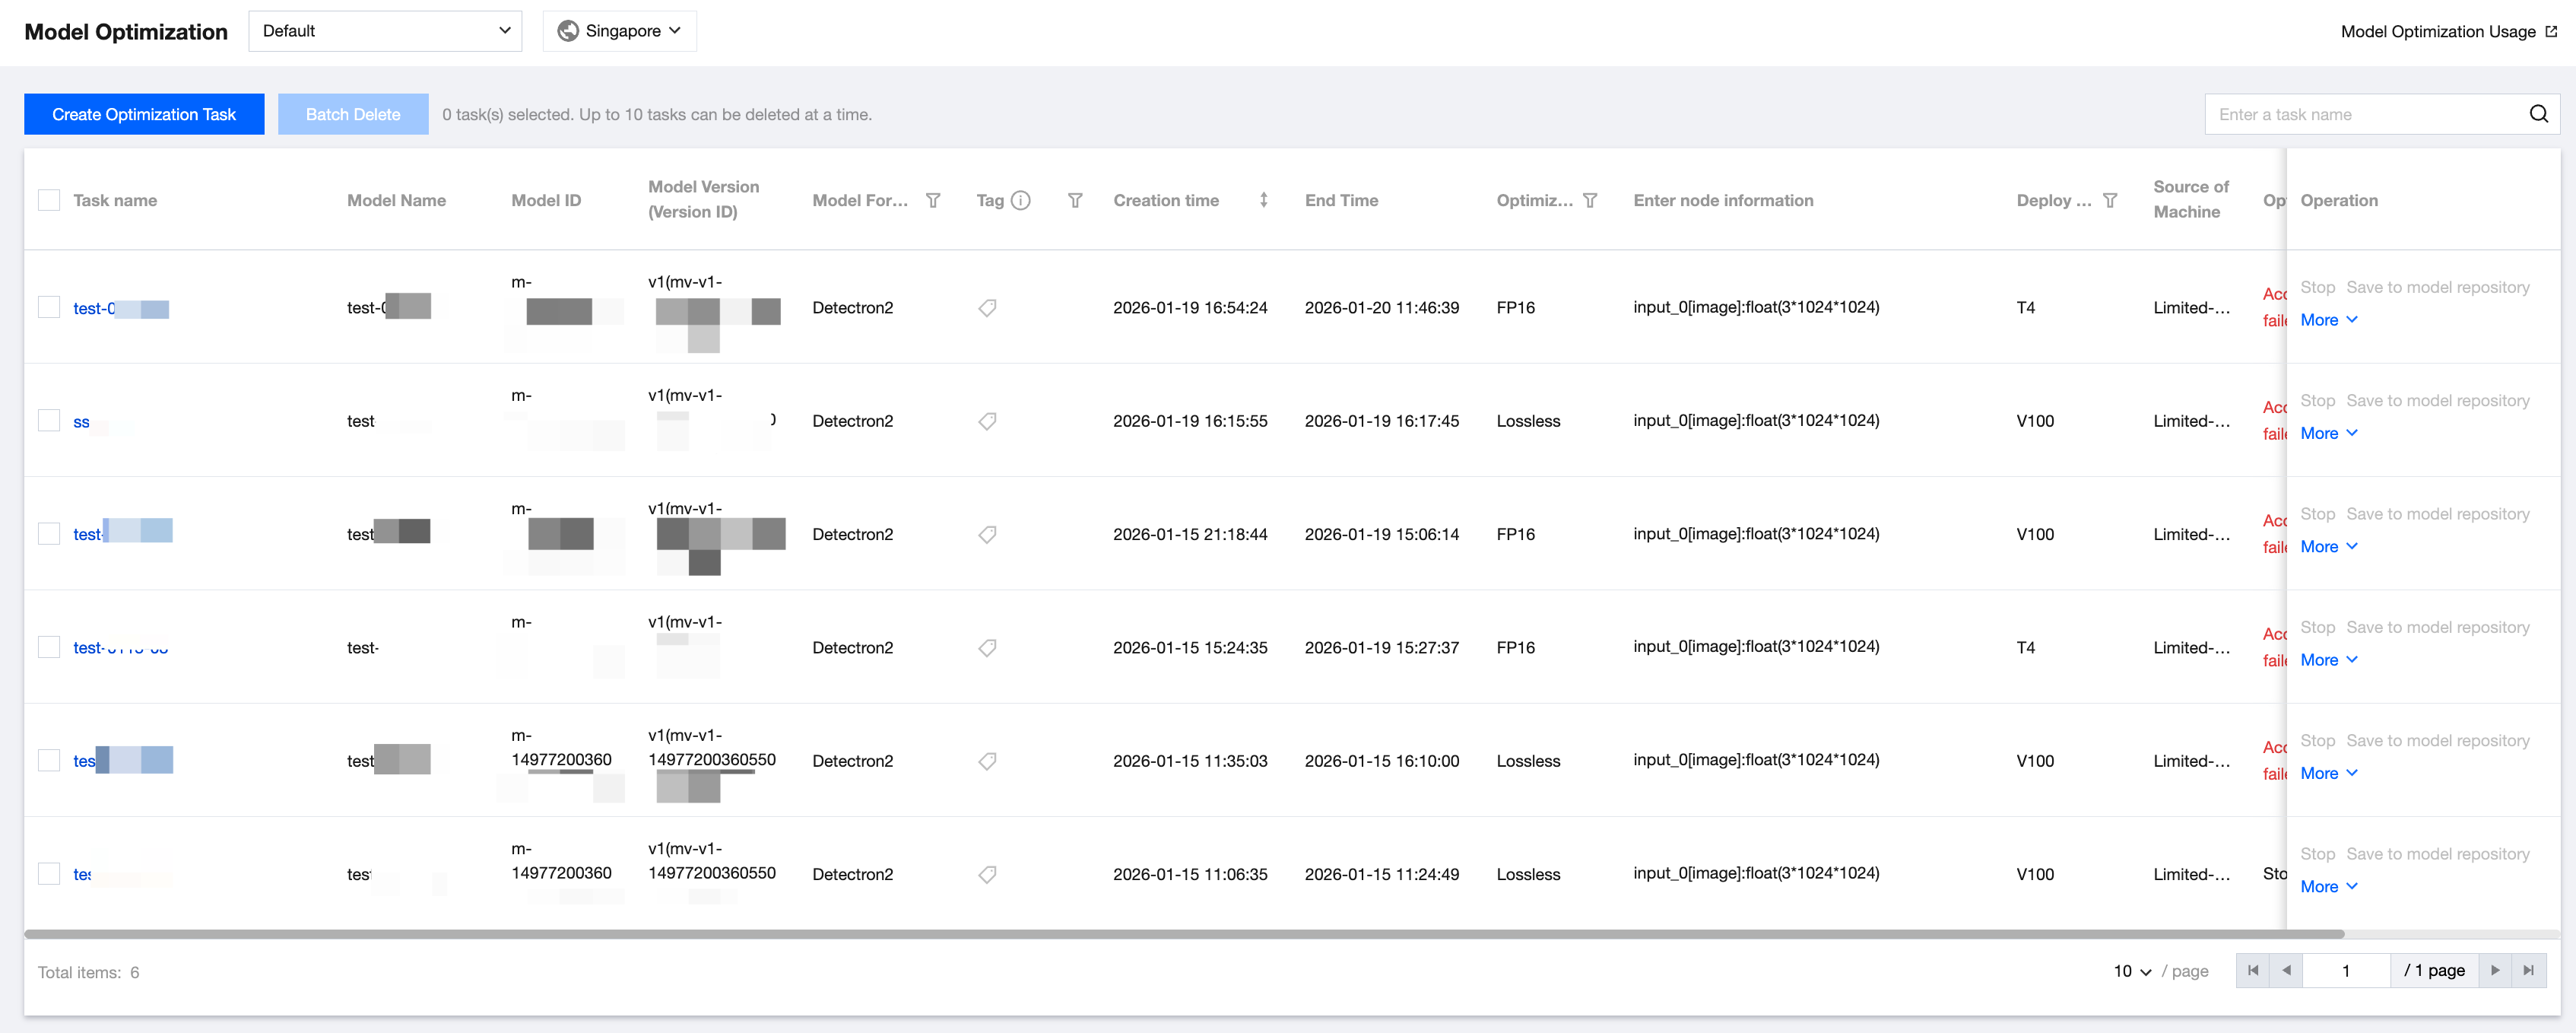Click Create Optimization Task button
The width and height of the screenshot is (2576, 1033).
(144, 114)
